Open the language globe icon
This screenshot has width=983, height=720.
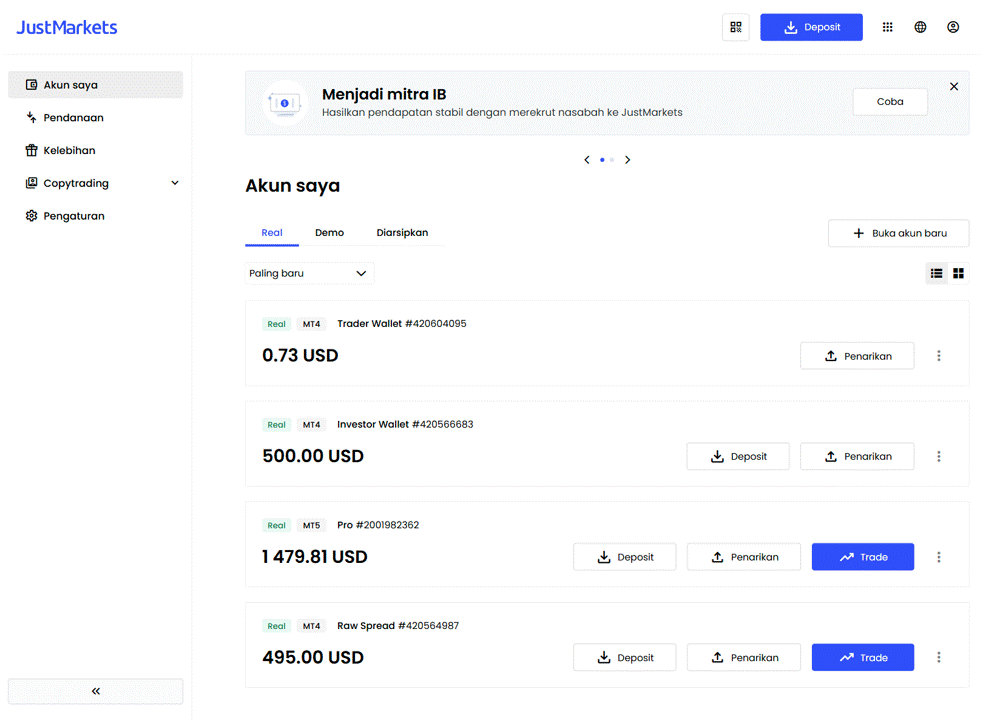pyautogui.click(x=920, y=27)
